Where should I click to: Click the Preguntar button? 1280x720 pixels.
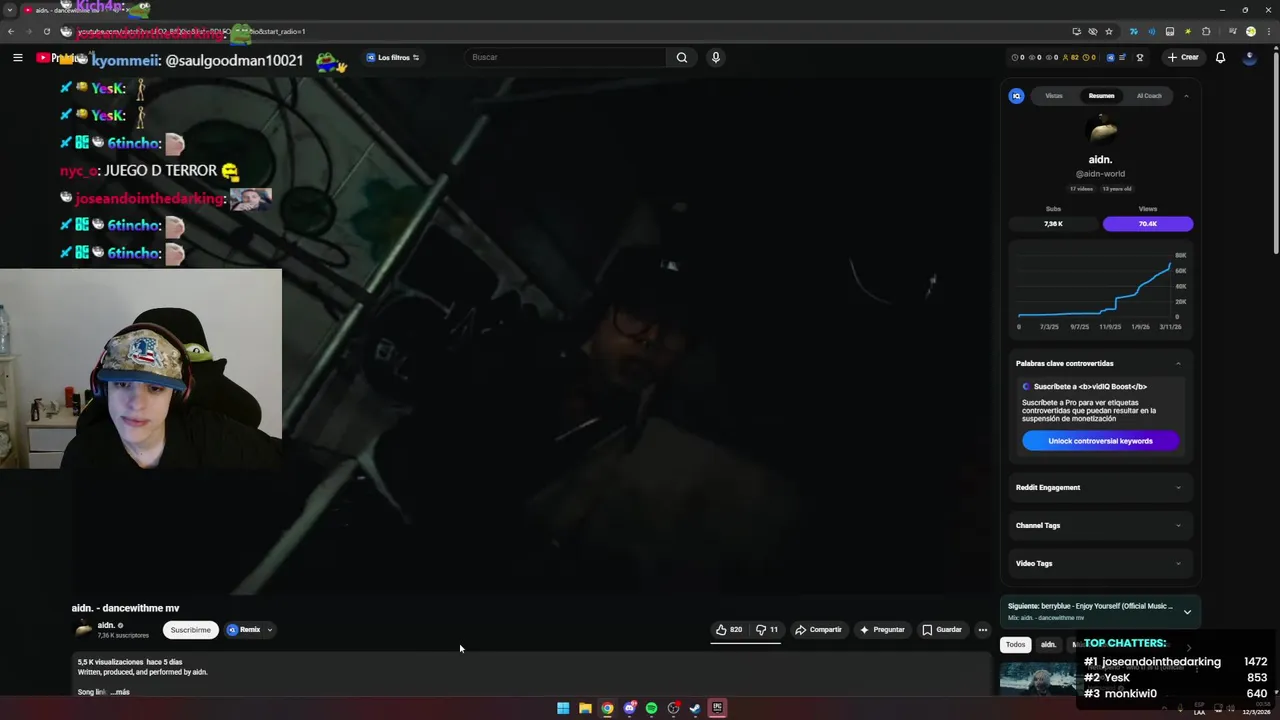(x=881, y=630)
